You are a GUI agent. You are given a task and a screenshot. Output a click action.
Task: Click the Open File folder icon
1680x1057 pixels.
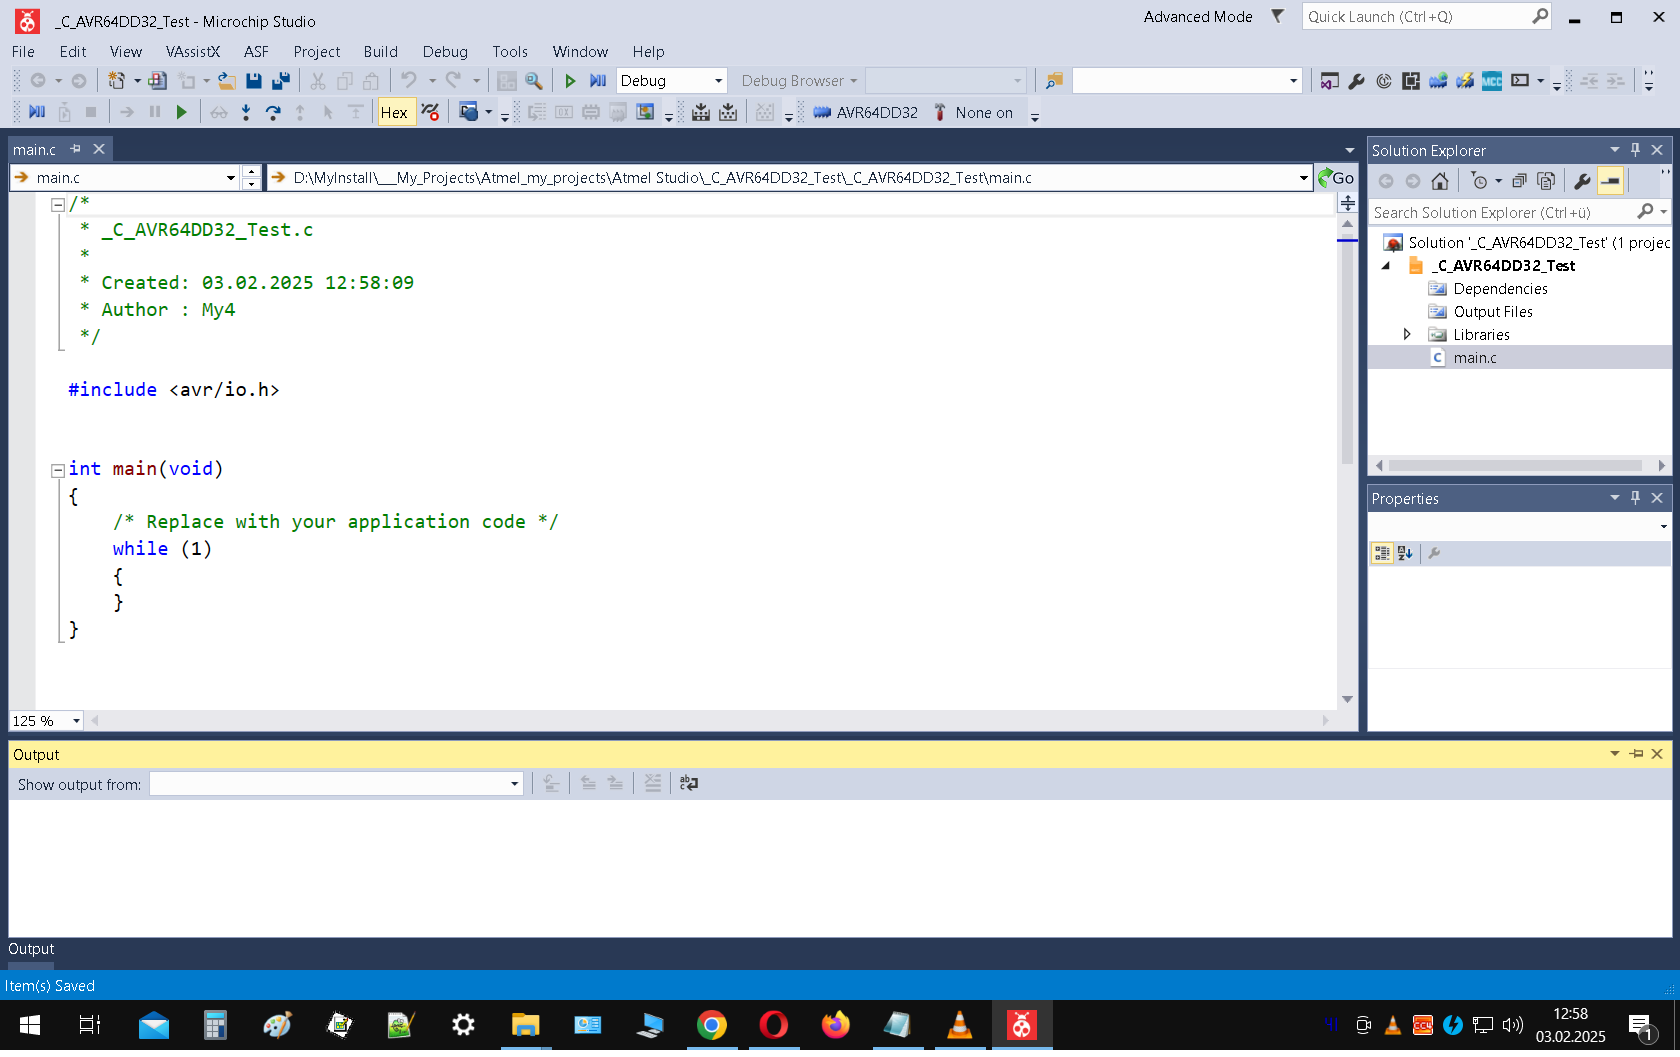click(x=227, y=81)
